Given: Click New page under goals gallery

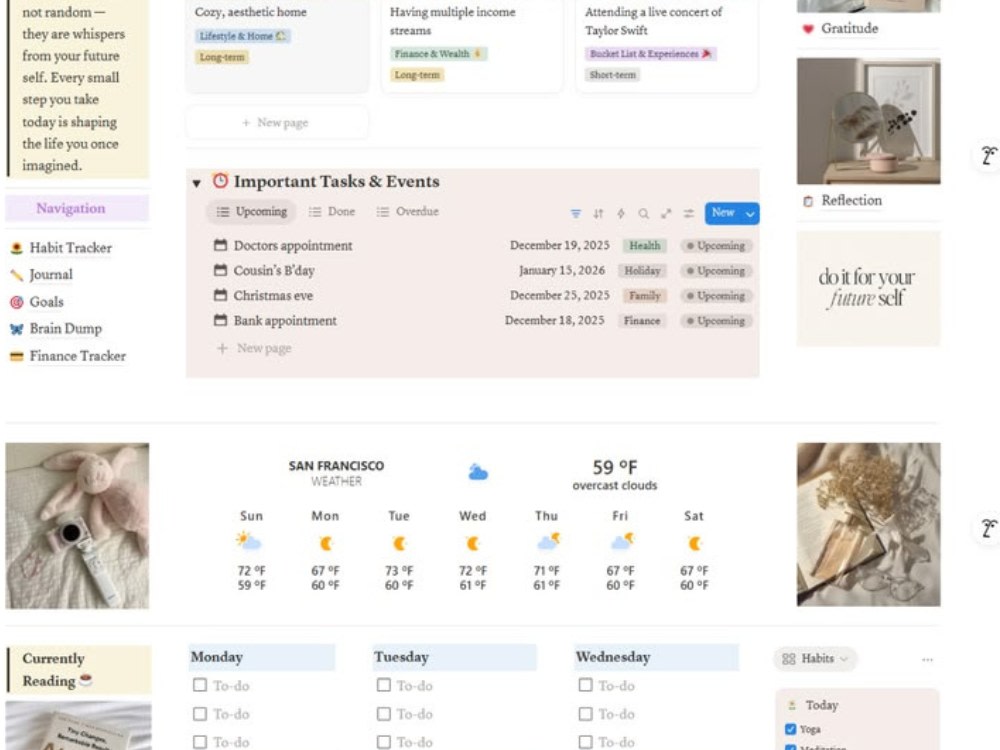Looking at the screenshot, I should pos(276,122).
